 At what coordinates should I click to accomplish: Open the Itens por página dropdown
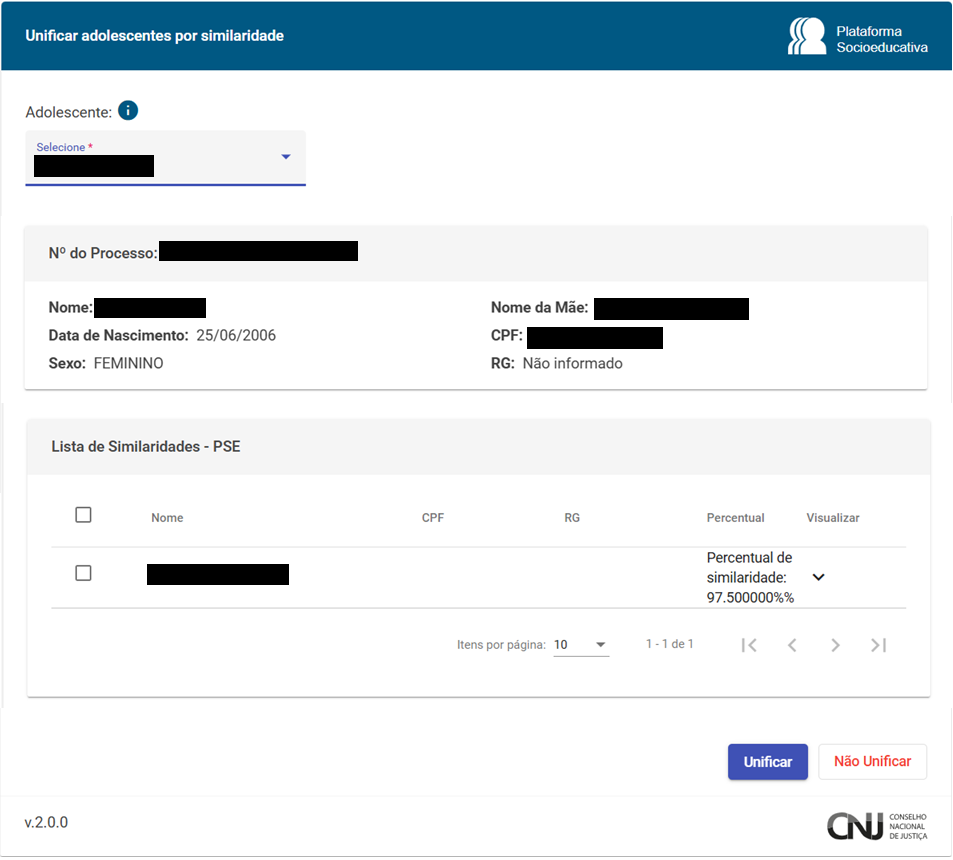click(581, 645)
